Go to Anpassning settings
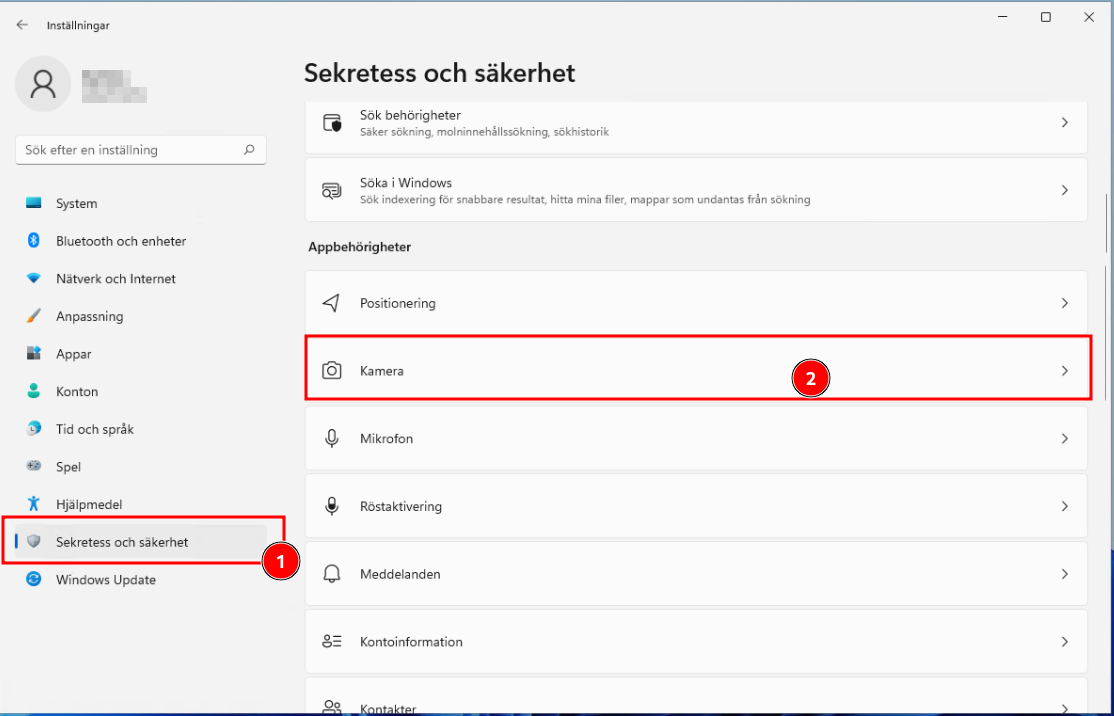The height and width of the screenshot is (716, 1114). (141, 316)
